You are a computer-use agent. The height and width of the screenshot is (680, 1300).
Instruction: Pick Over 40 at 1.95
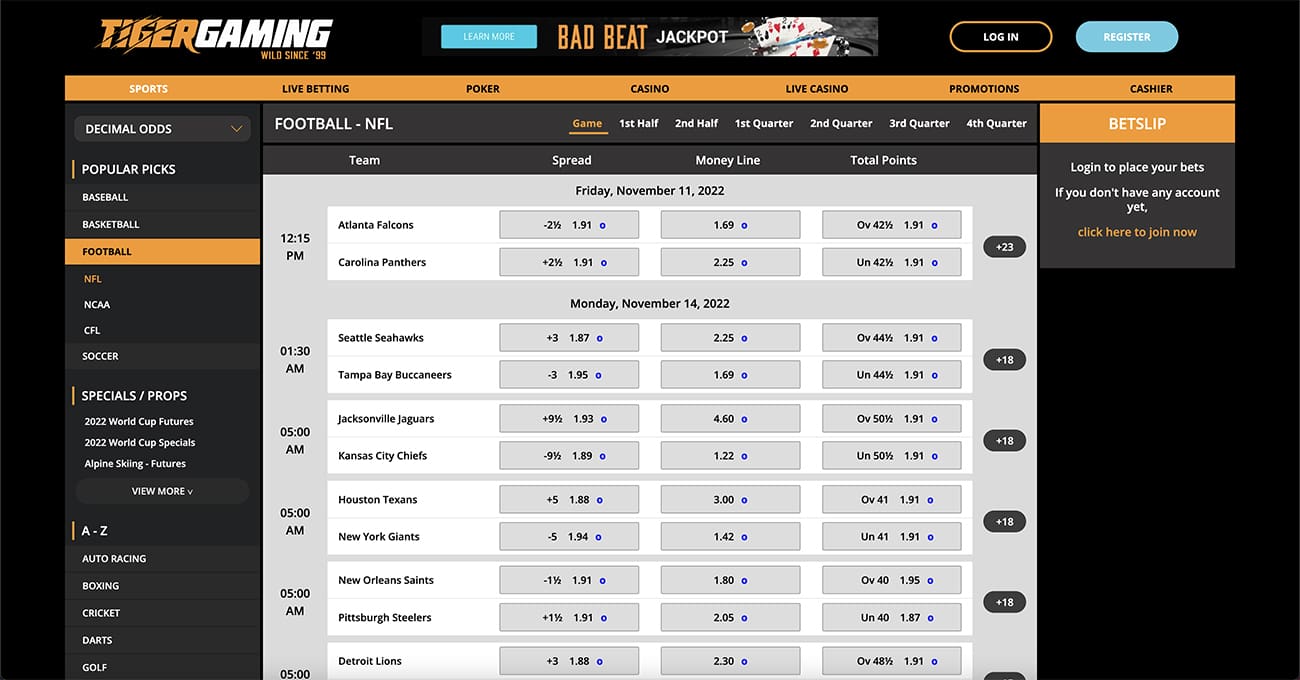[892, 580]
